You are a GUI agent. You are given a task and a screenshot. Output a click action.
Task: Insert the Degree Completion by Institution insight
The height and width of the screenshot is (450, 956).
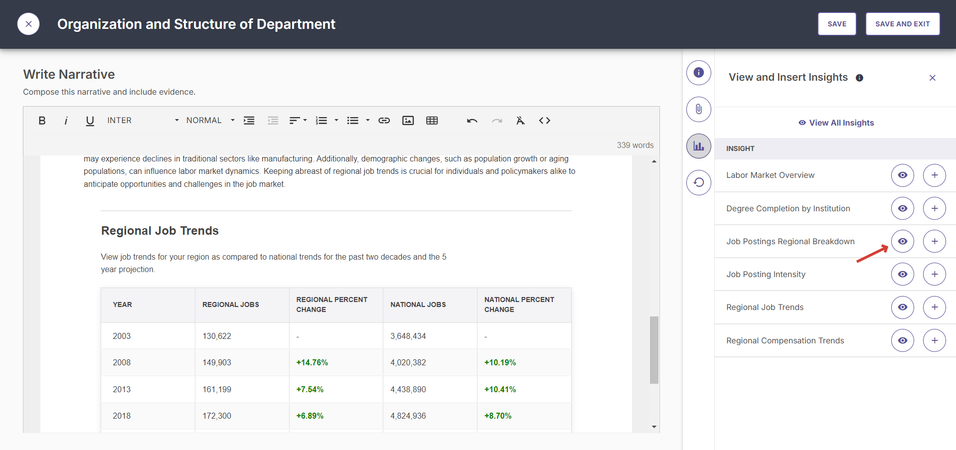(x=934, y=209)
